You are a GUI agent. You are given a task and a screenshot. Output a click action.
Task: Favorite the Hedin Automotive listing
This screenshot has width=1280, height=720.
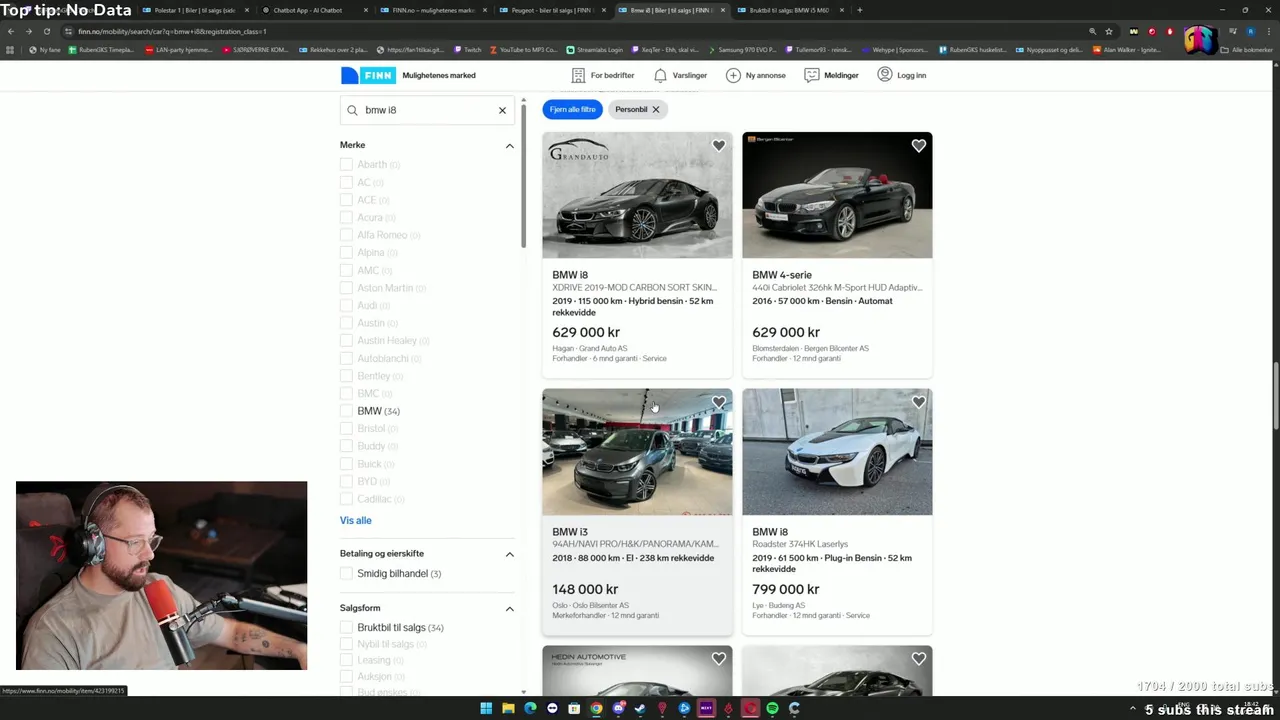718,659
